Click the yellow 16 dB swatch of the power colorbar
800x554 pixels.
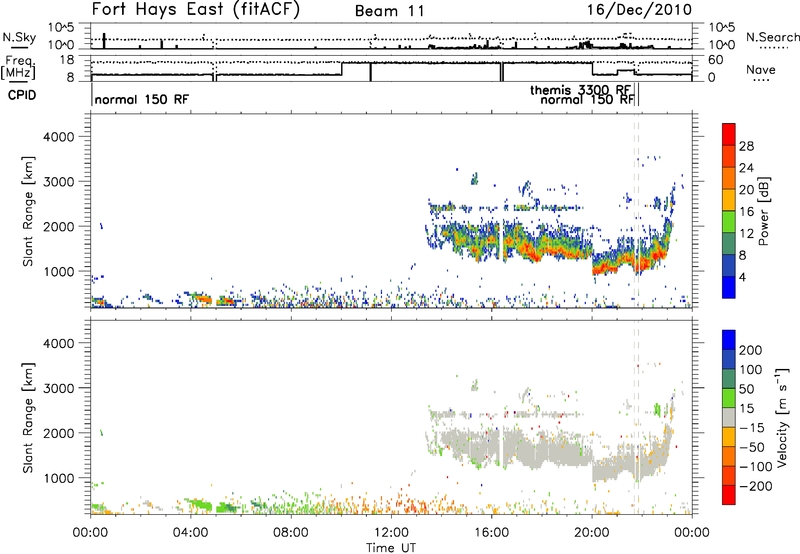point(729,199)
